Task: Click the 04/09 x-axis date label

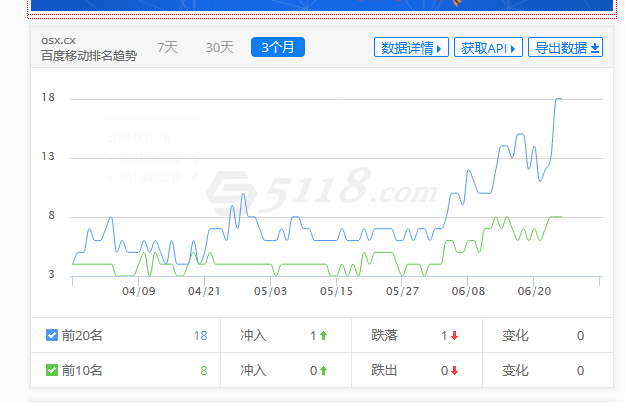Action: coord(139,291)
